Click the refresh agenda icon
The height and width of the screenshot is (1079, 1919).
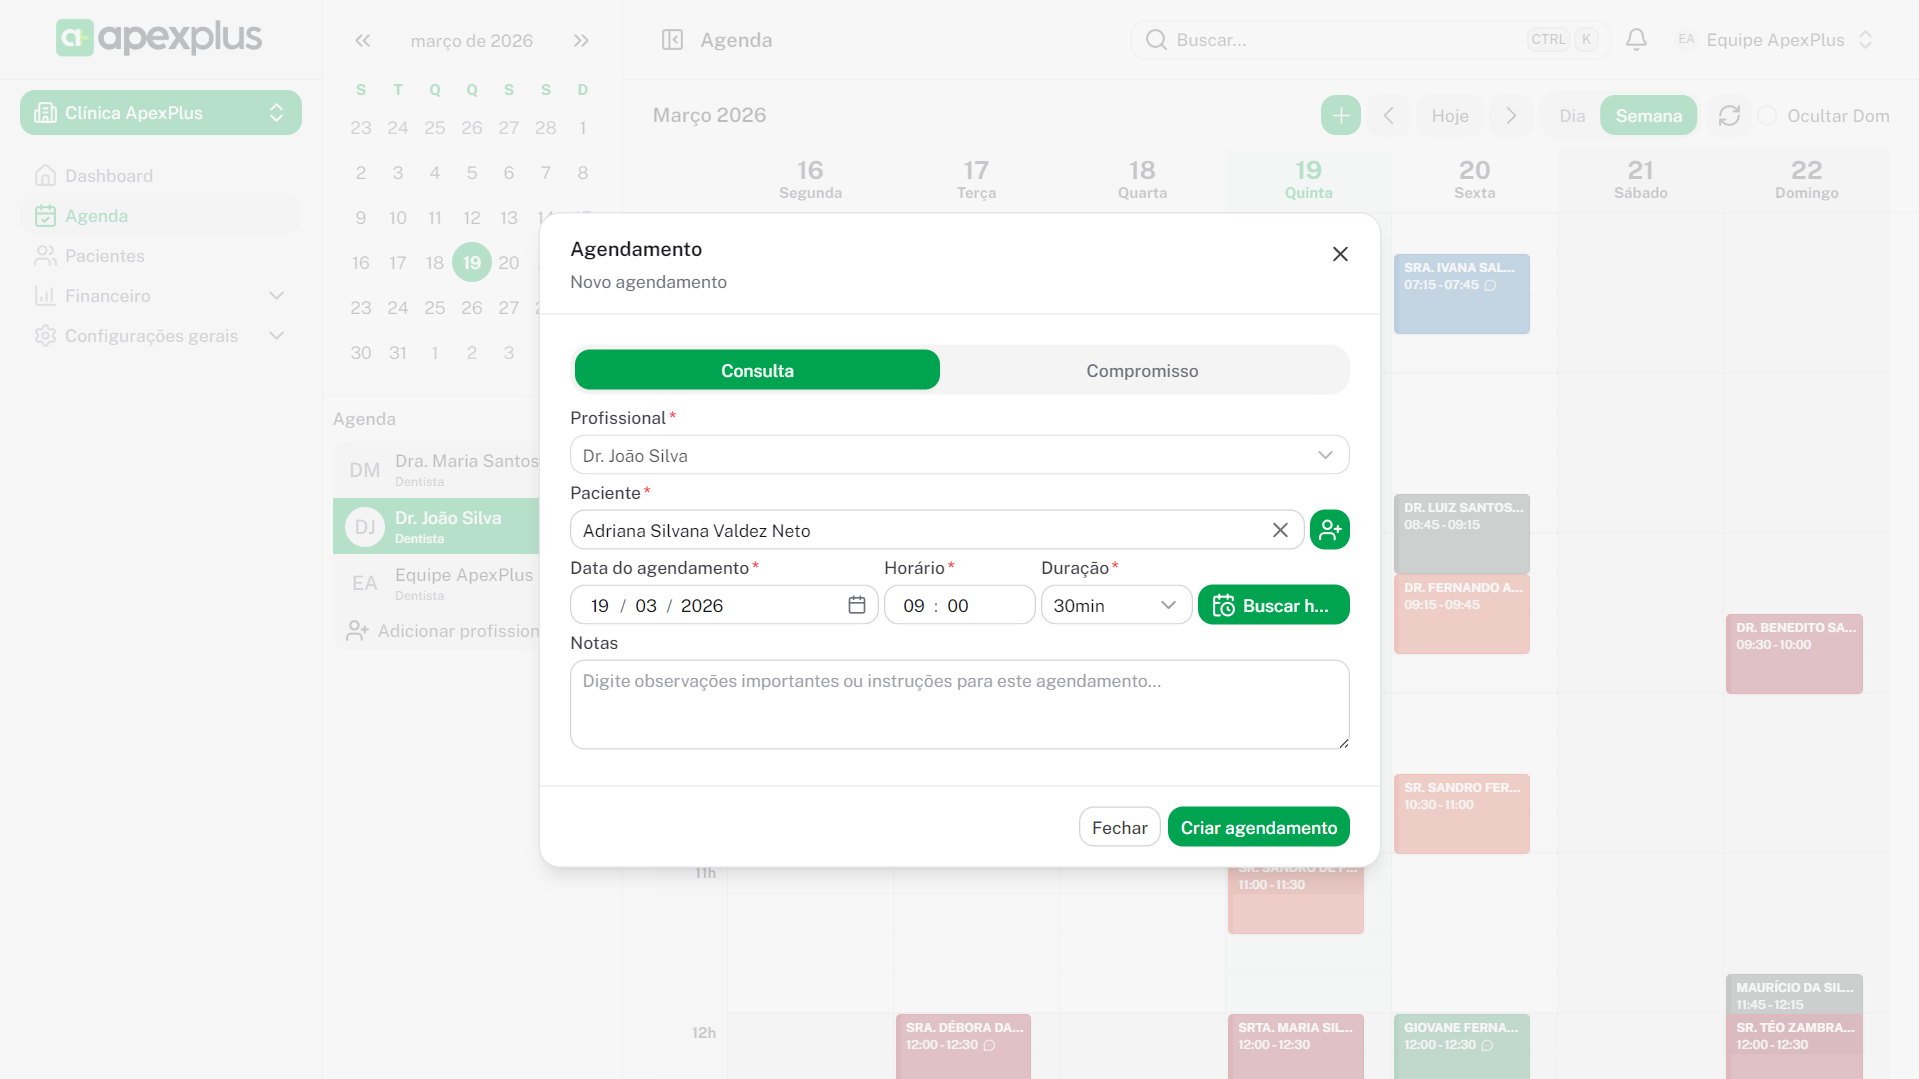1729,116
